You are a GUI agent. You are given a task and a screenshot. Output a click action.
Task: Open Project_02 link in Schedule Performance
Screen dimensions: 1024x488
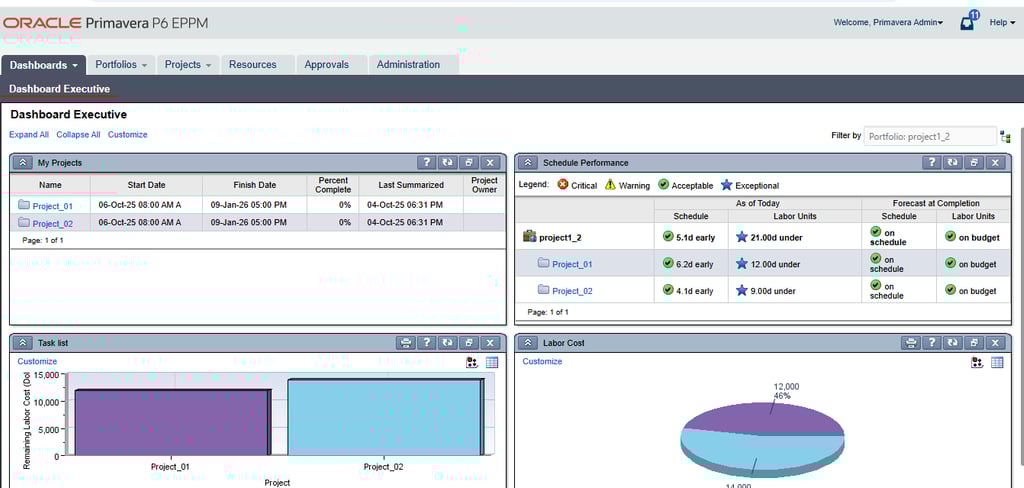pyautogui.click(x=572, y=291)
